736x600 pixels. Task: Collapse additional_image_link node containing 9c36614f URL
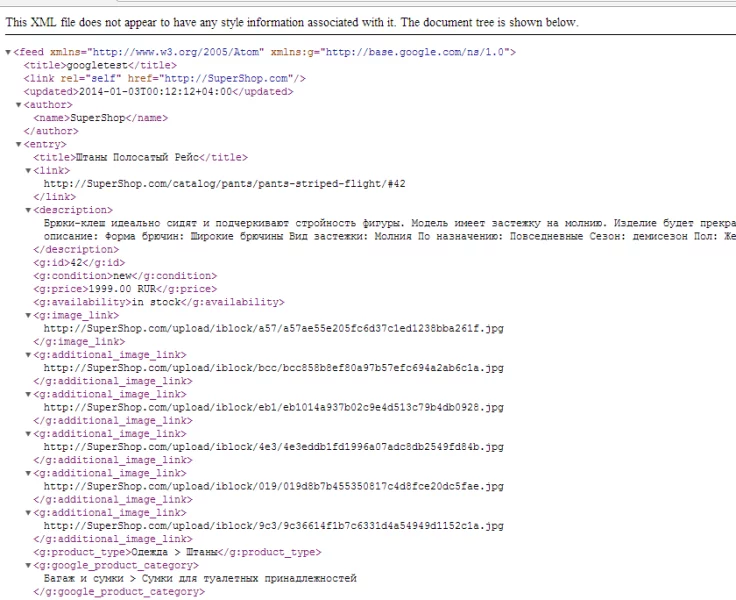pyautogui.click(x=28, y=513)
